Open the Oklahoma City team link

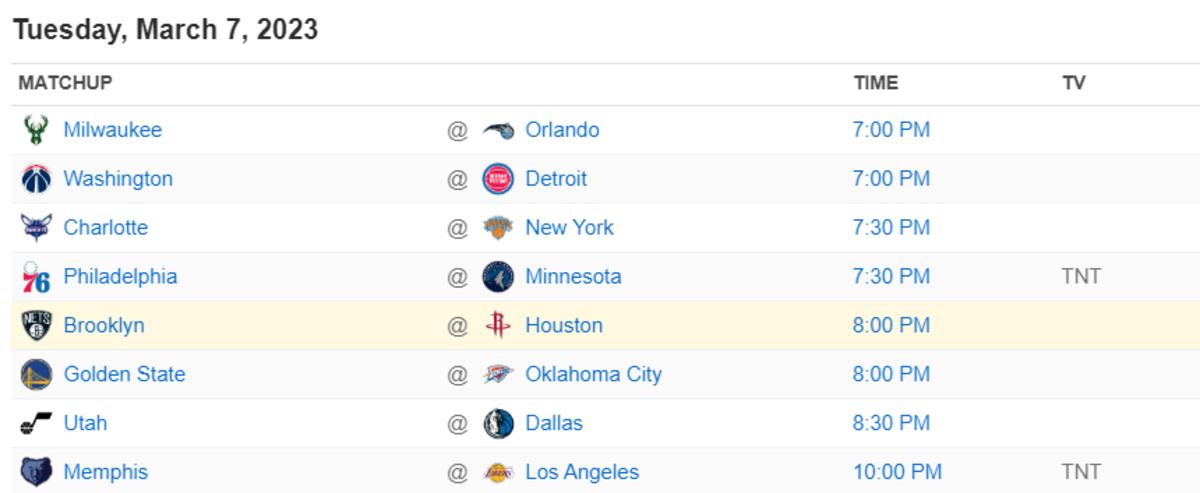593,375
